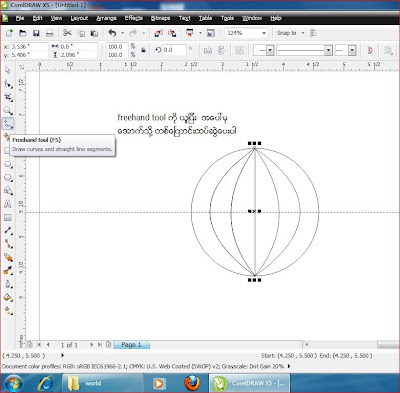
Task: Click the Copy icon
Action: (x=81, y=33)
